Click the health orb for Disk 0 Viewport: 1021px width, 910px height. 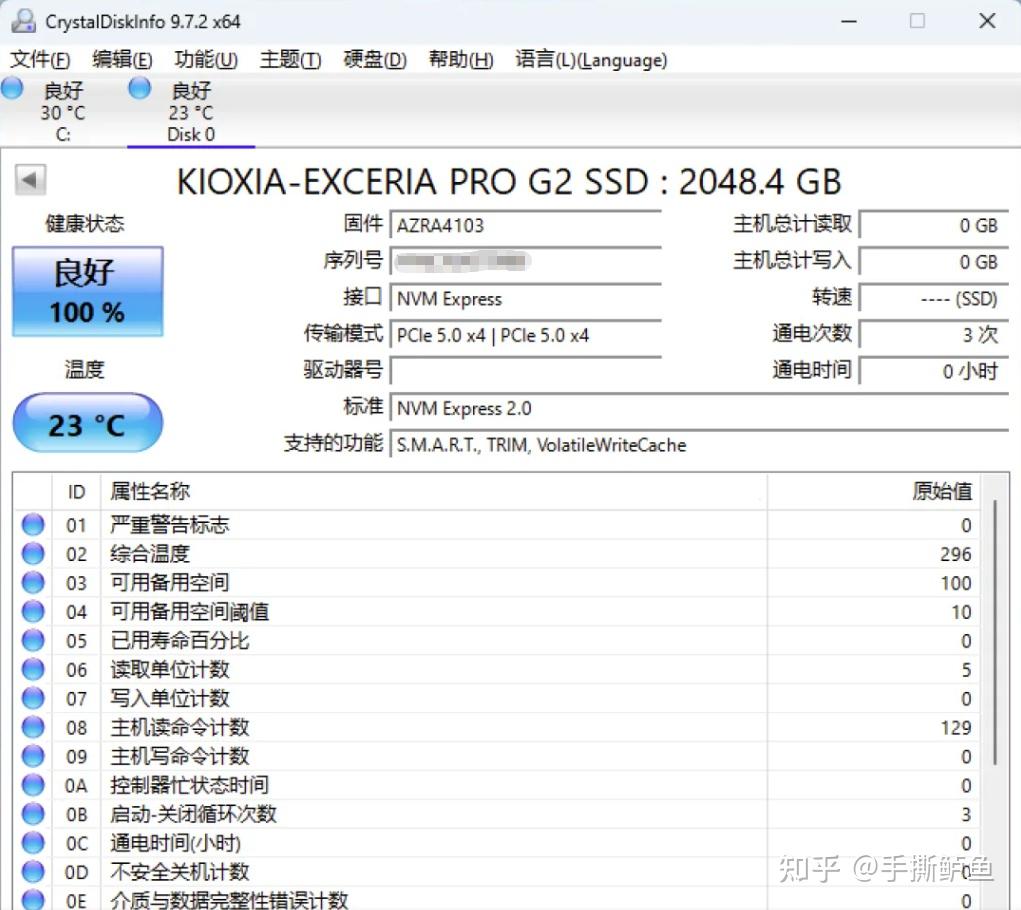tap(139, 88)
